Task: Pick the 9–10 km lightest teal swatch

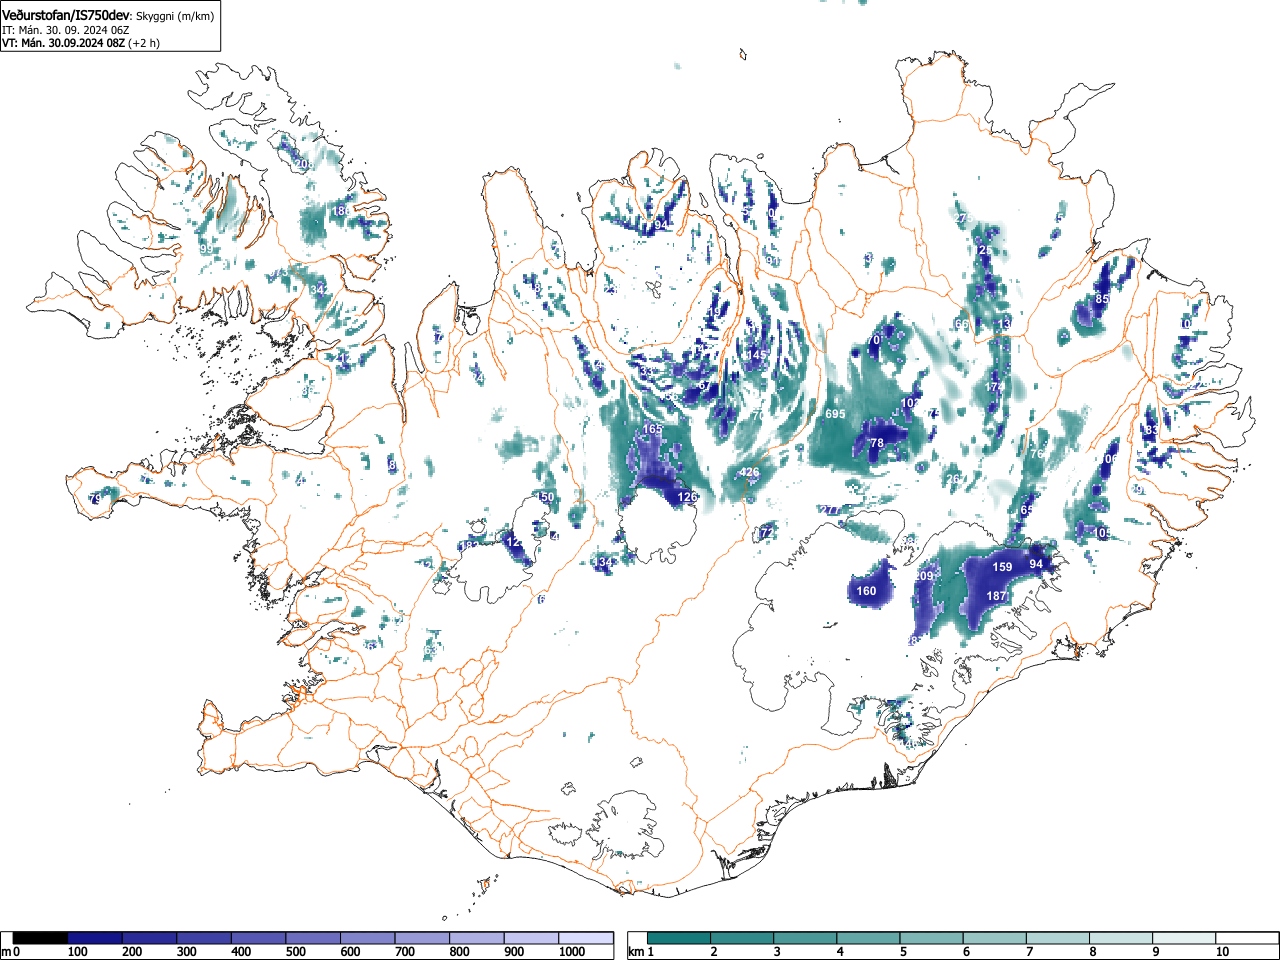Action: 1184,938
